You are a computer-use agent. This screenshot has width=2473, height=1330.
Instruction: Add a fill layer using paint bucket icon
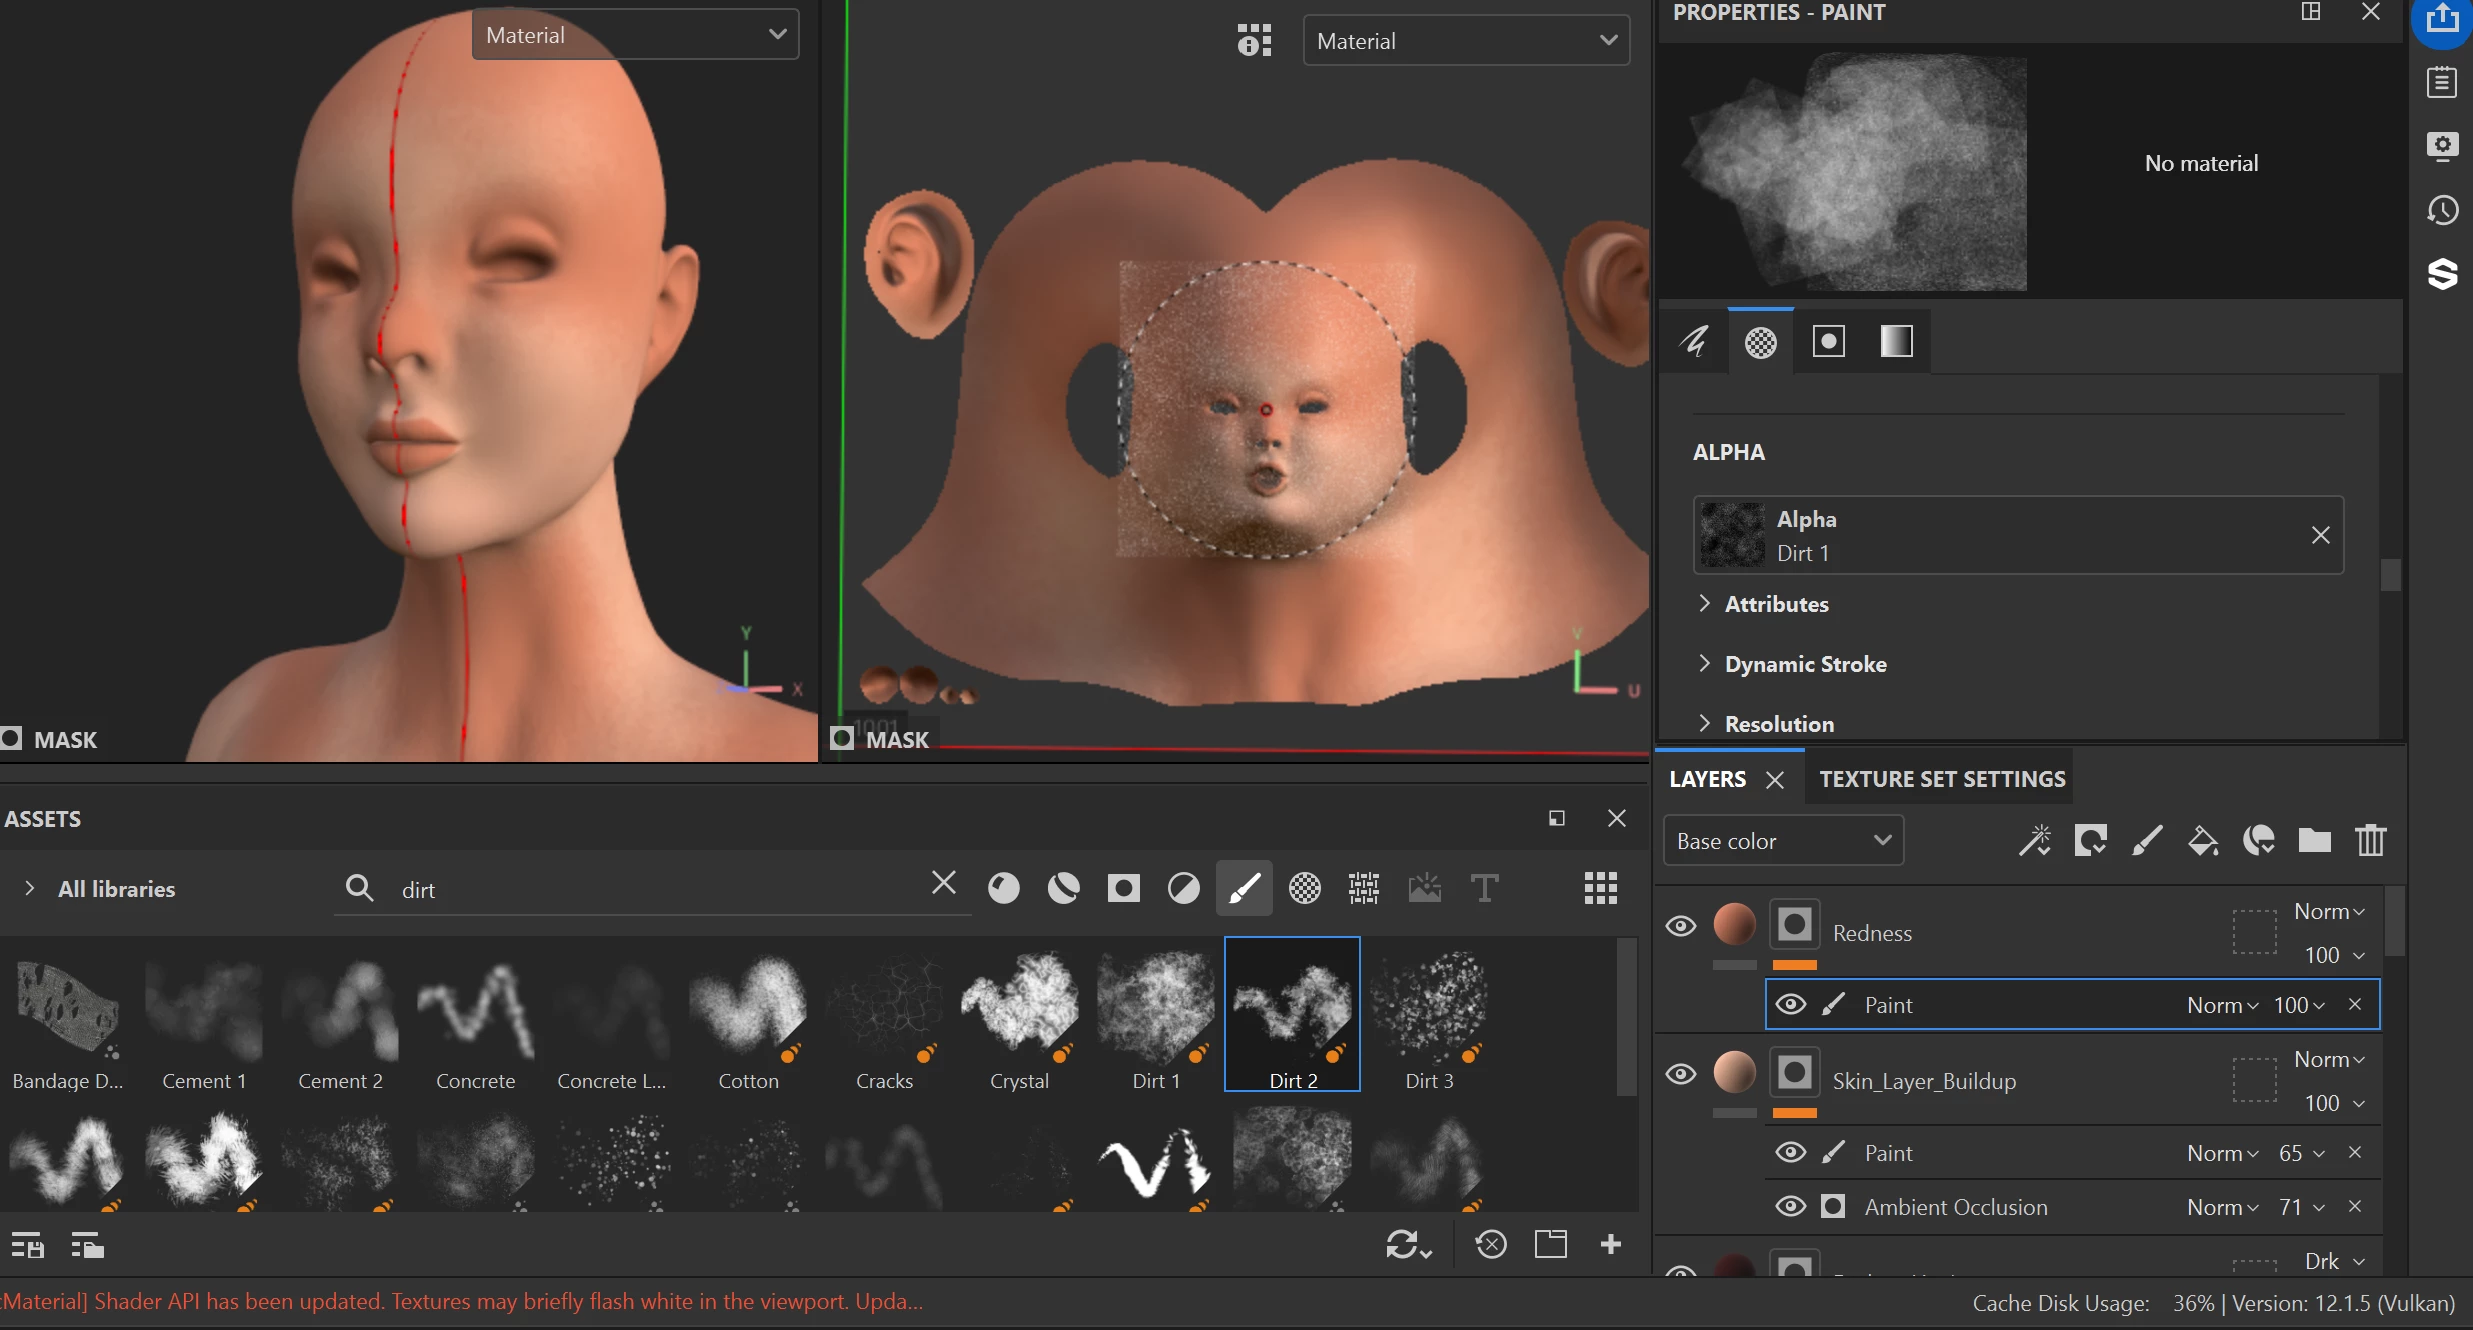2203,840
